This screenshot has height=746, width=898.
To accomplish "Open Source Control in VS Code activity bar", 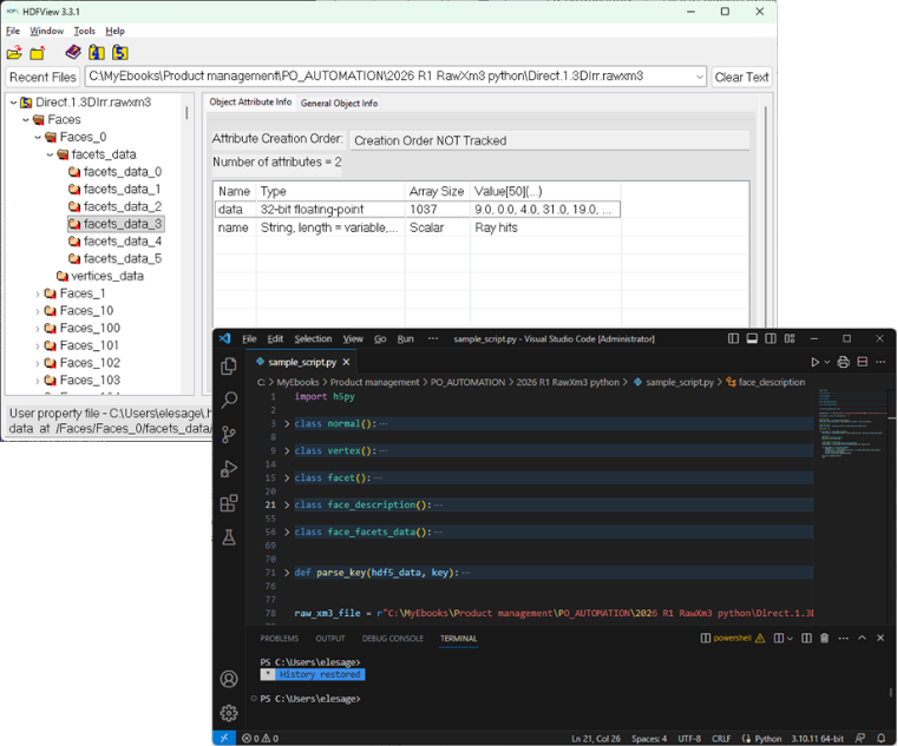I will click(x=229, y=434).
